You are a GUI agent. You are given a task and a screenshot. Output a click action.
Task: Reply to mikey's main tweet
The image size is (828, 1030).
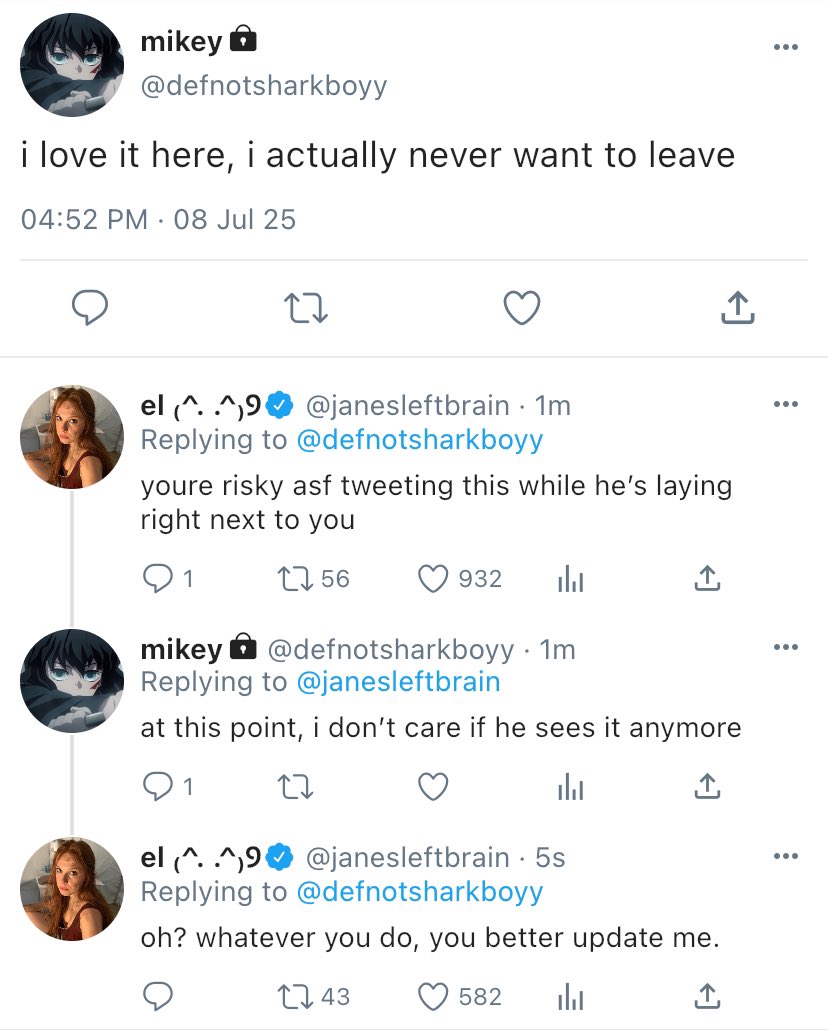click(90, 308)
